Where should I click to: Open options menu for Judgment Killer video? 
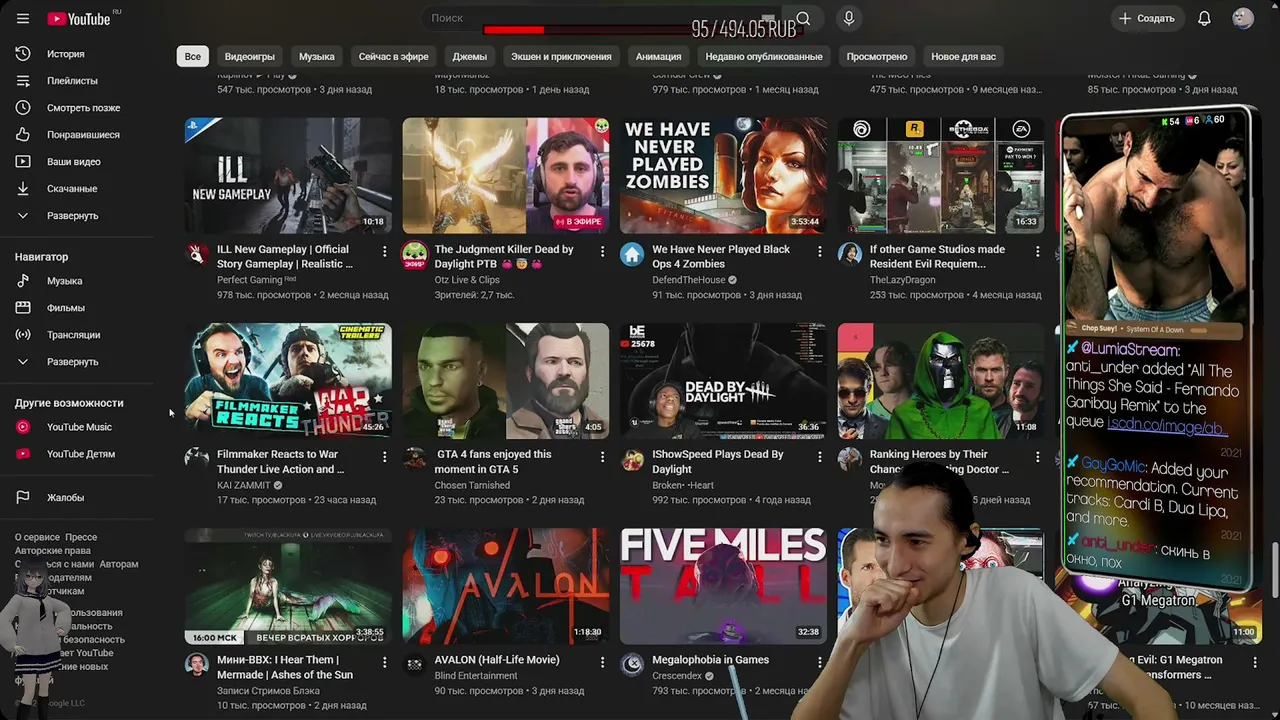(x=602, y=252)
